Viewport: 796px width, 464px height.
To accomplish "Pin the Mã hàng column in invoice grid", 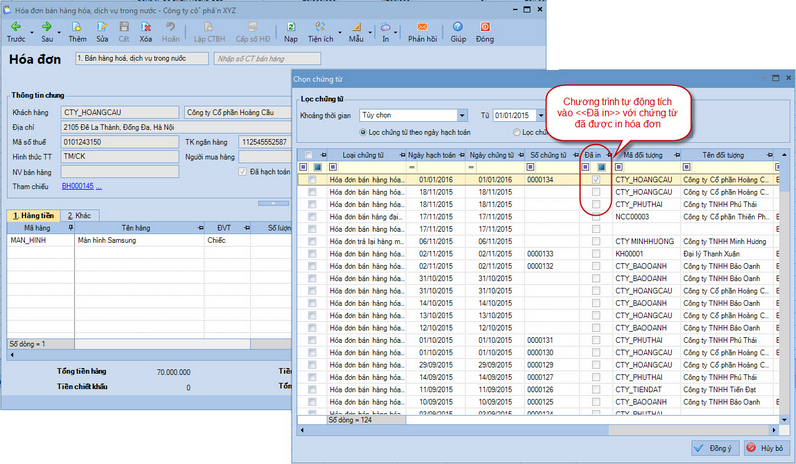I will [x=71, y=228].
